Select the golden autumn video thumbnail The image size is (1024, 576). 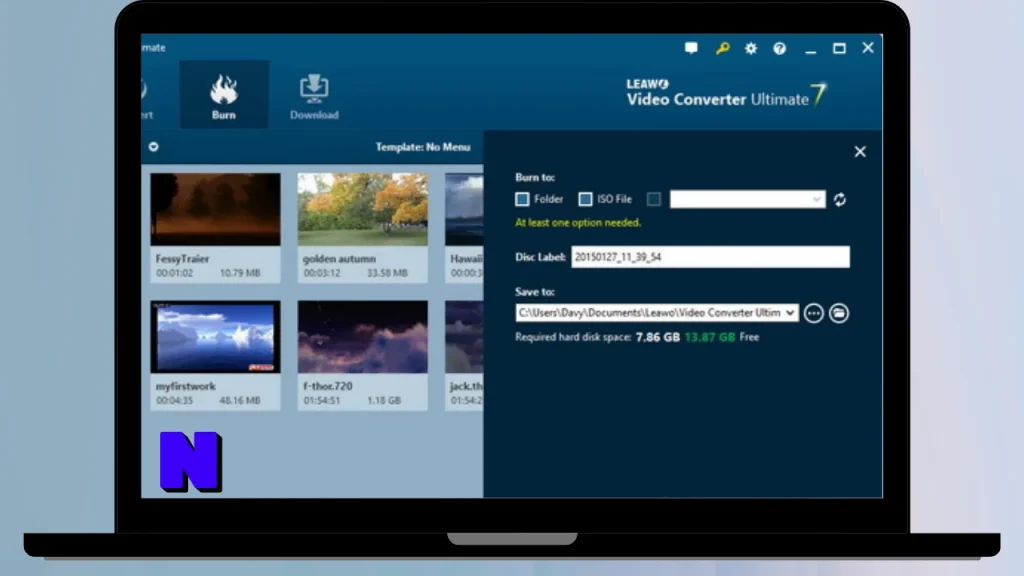pos(362,210)
